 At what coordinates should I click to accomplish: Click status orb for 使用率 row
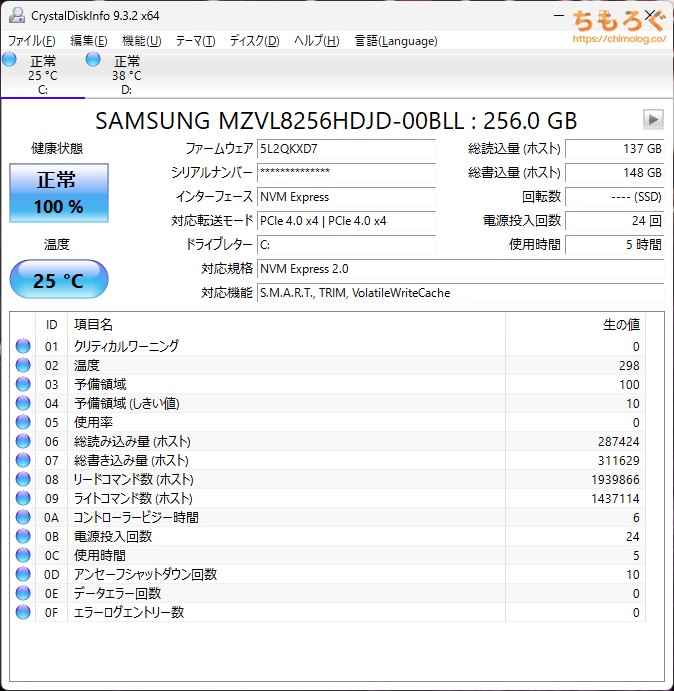pos(23,422)
